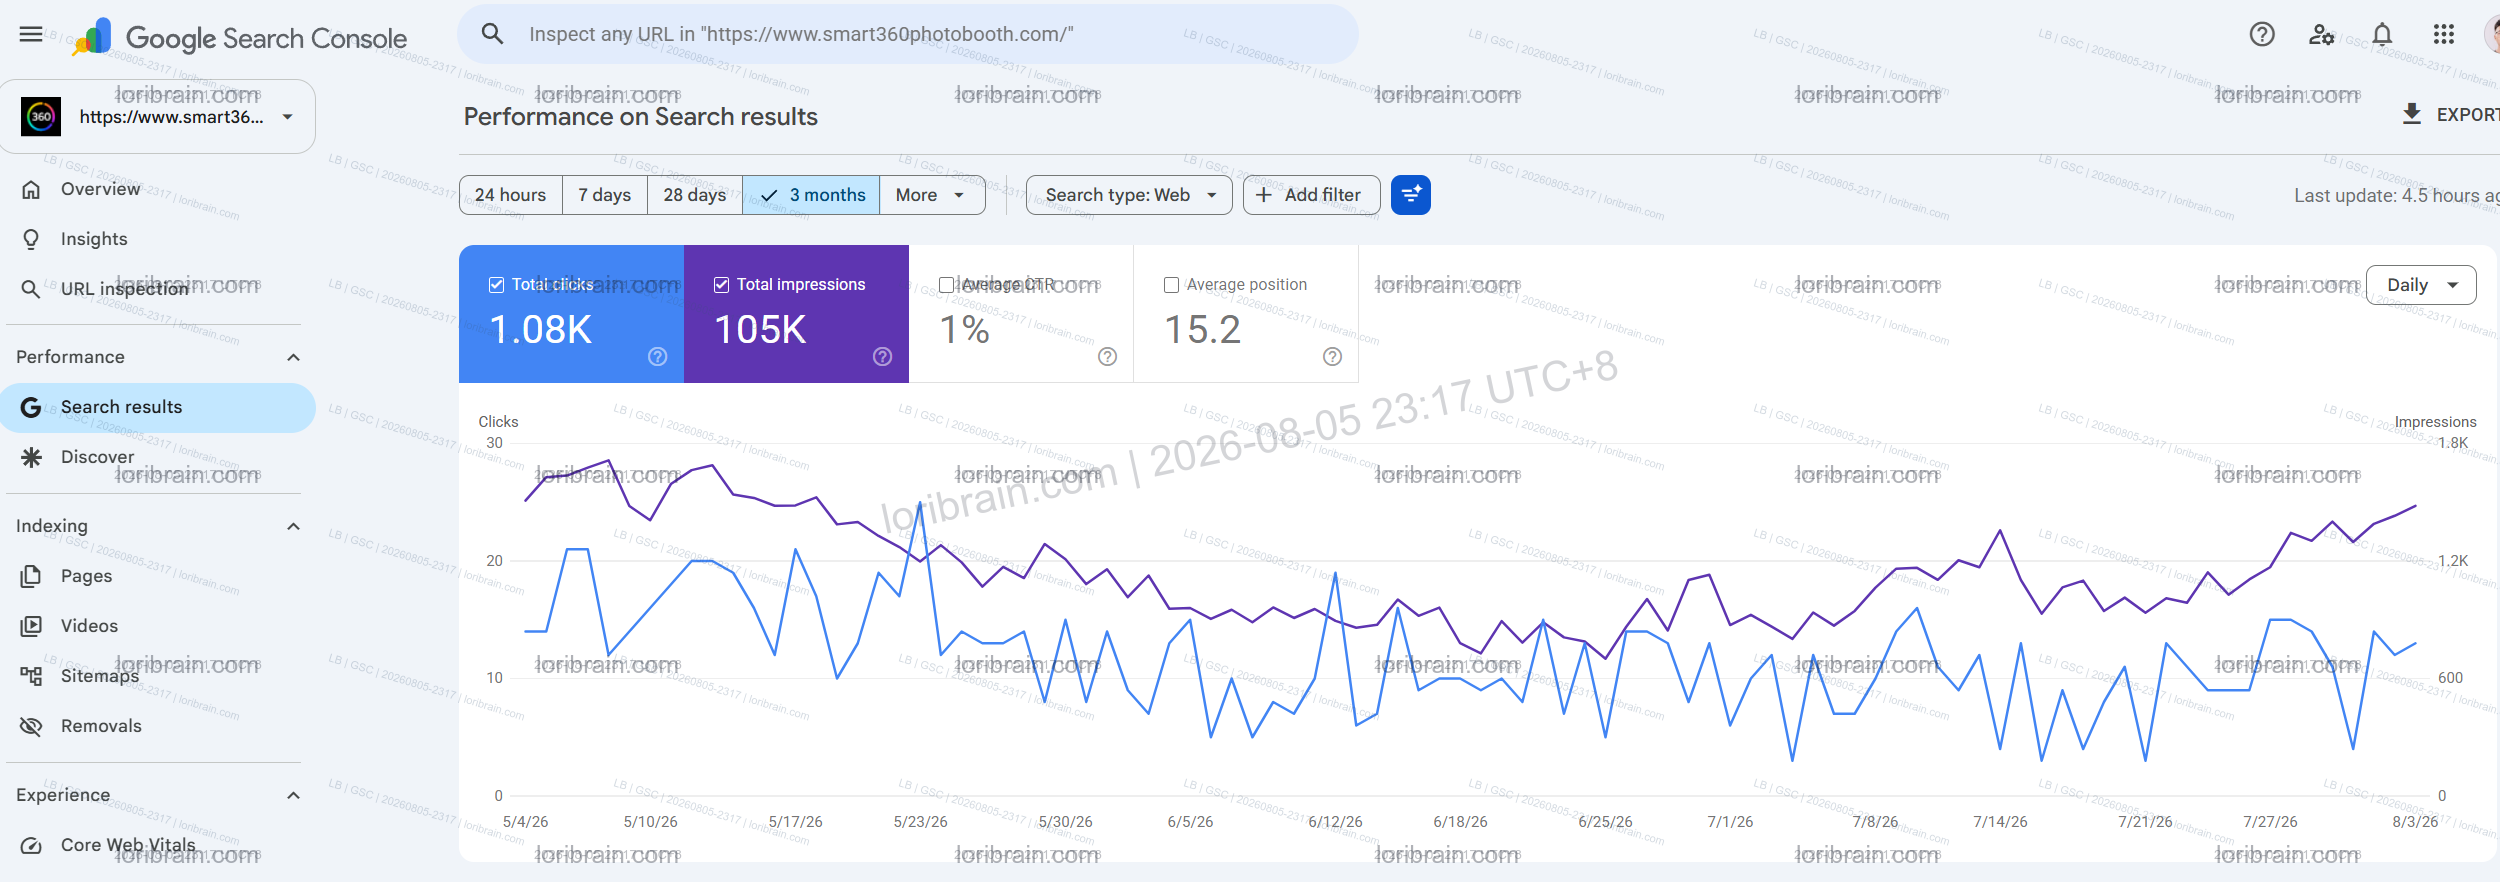Viewport: 2500px width, 882px height.
Task: Export the performance data
Action: point(2450,115)
